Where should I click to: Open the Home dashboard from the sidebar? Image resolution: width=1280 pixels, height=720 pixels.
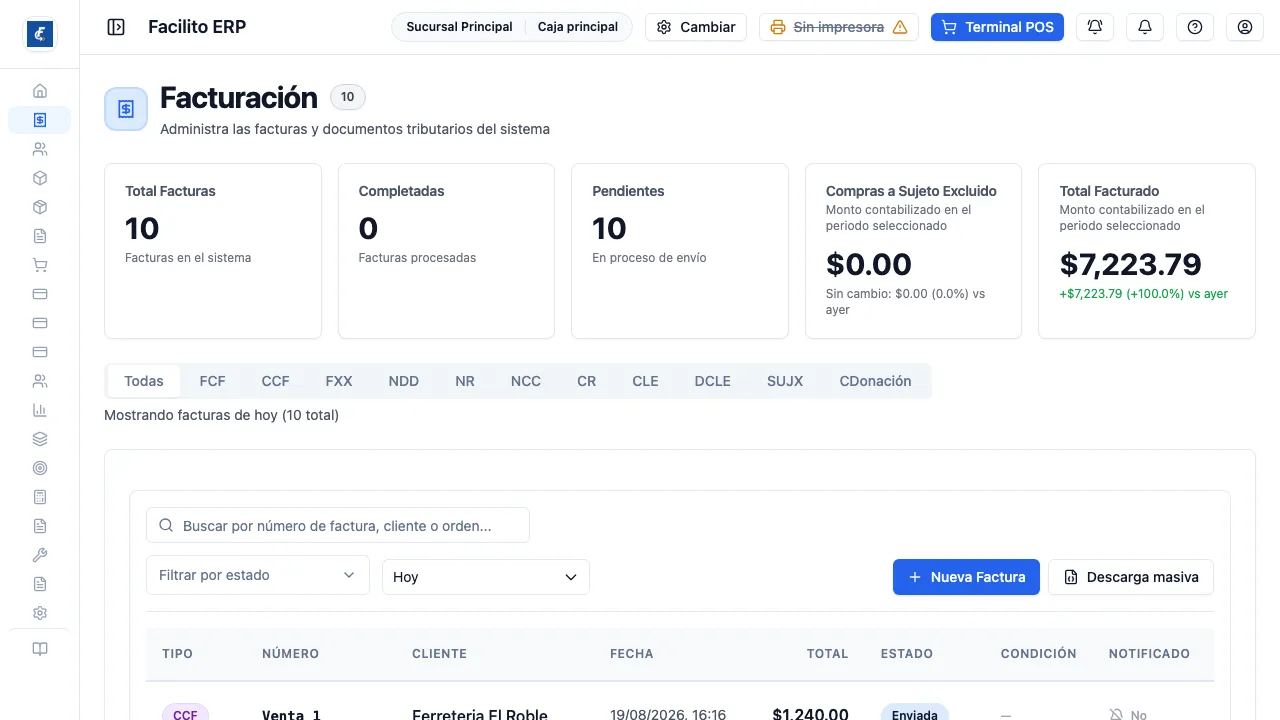pyautogui.click(x=40, y=91)
